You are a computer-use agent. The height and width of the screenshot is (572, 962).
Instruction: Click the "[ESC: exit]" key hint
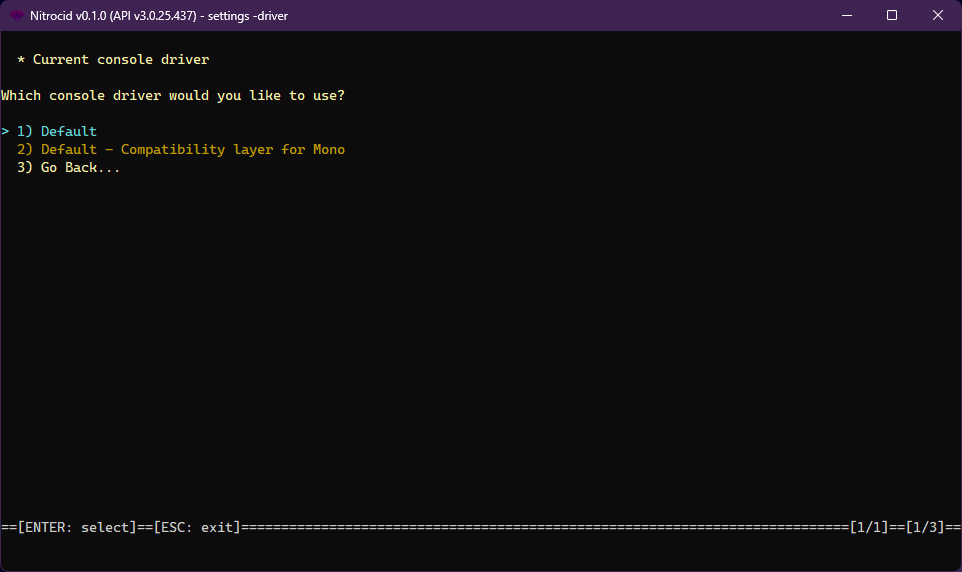[197, 527]
